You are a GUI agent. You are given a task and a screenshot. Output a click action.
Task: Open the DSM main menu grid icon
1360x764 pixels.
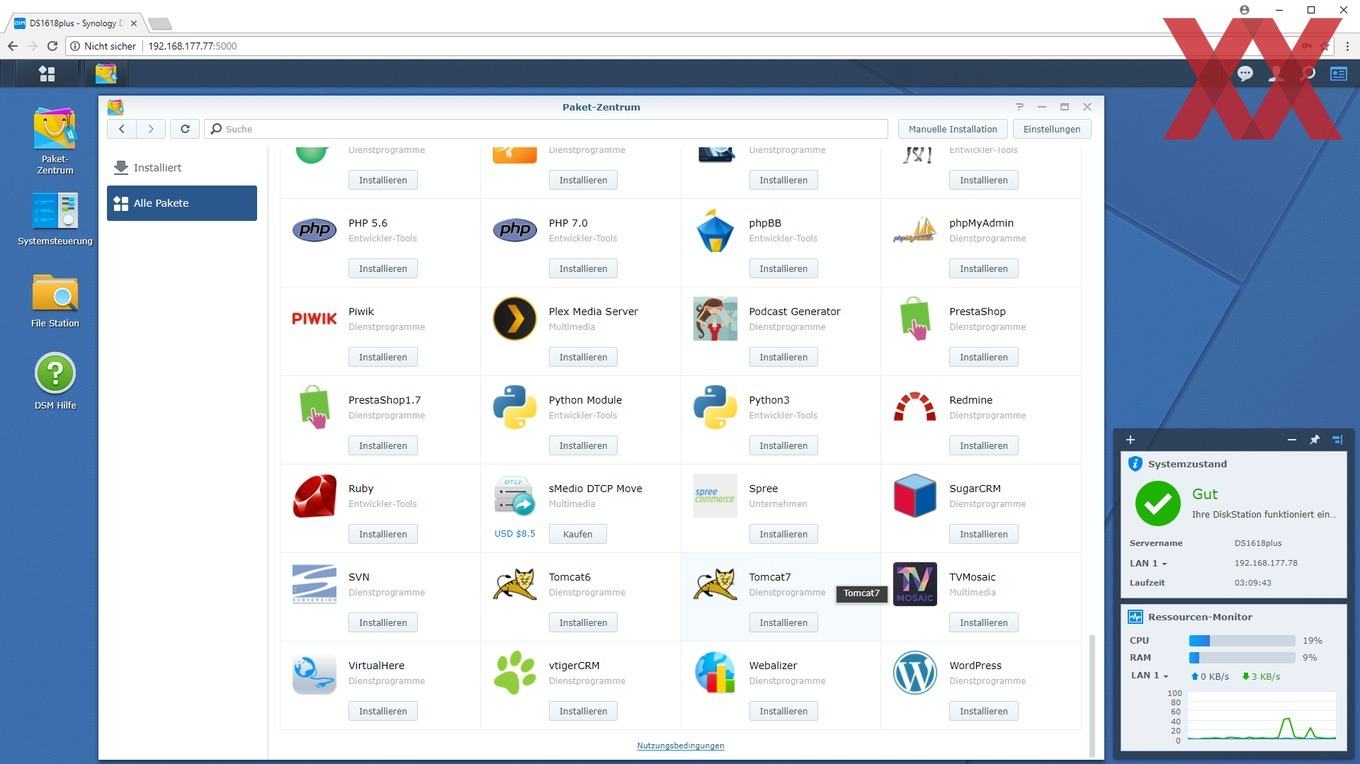click(46, 73)
